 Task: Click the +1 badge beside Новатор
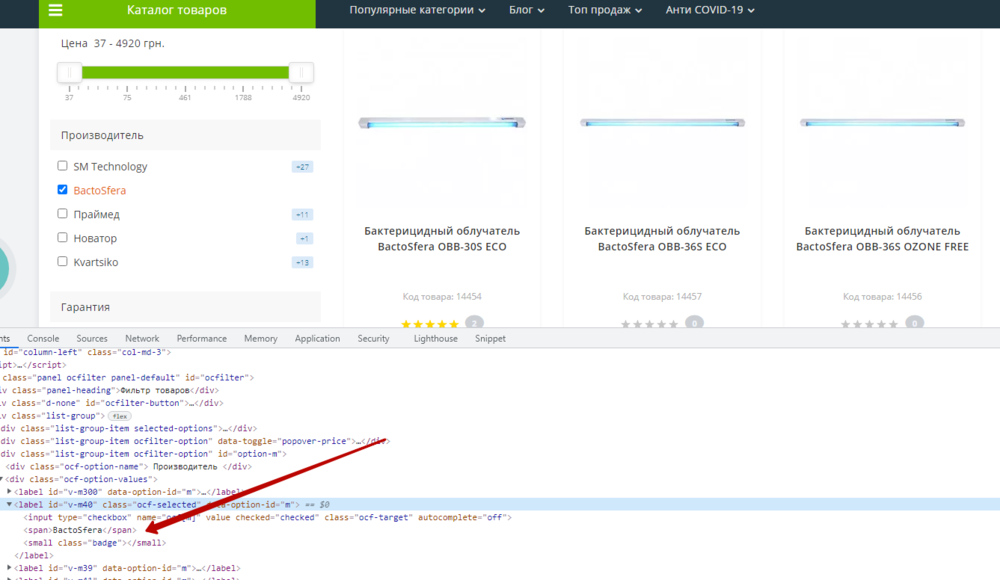pyautogui.click(x=304, y=239)
